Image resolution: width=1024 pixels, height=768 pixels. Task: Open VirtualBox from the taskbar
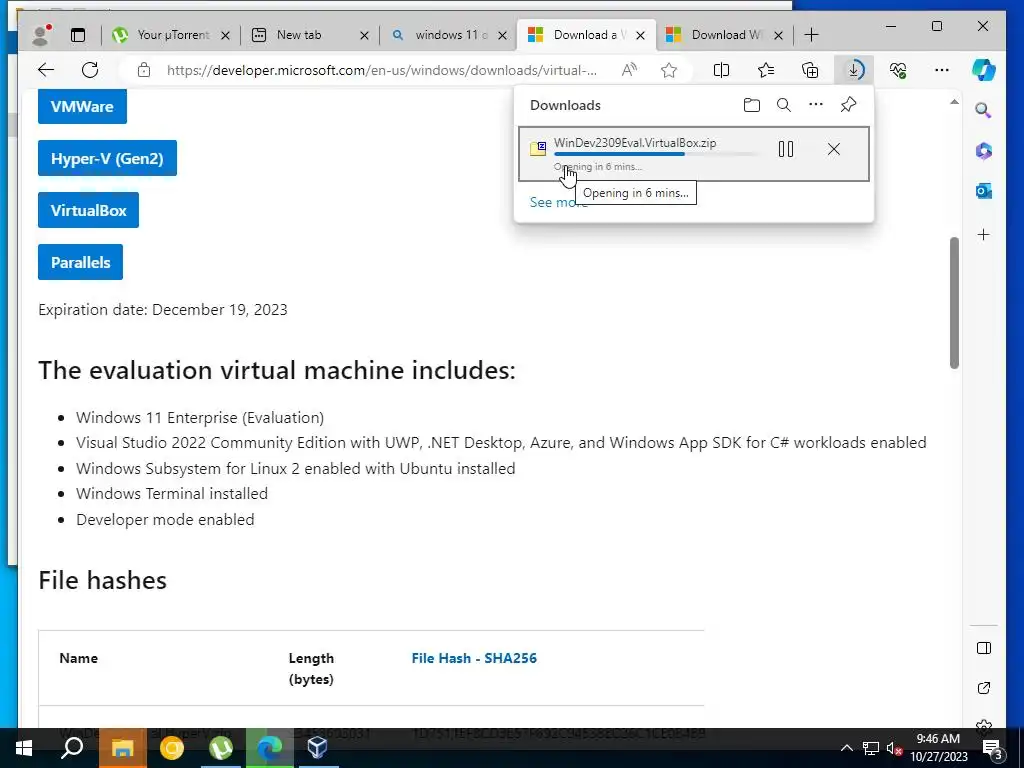tap(317, 748)
